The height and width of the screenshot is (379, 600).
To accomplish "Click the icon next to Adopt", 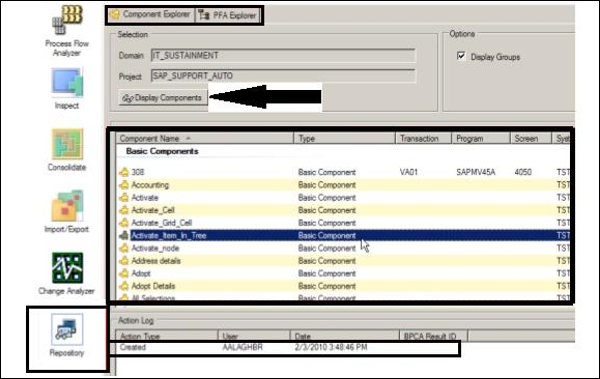I will tap(124, 273).
